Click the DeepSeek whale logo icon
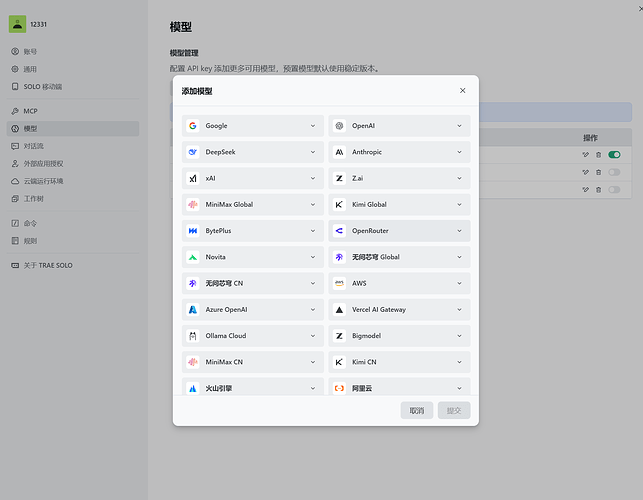Image resolution: width=643 pixels, height=500 pixels. click(193, 152)
